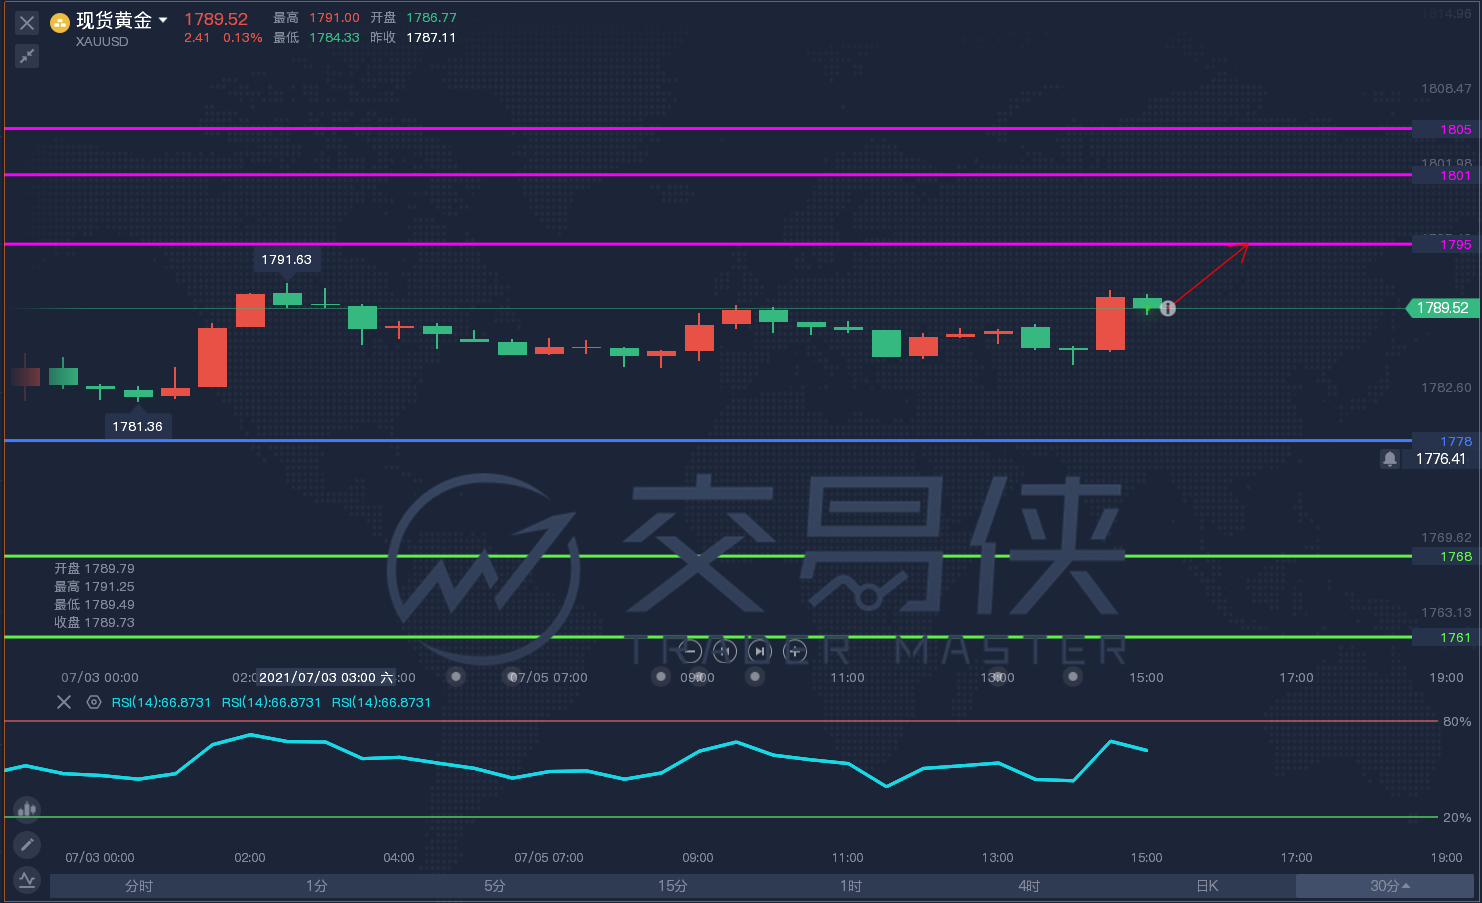Click the step-forward playback control
Image resolution: width=1482 pixels, height=903 pixels.
[x=760, y=652]
